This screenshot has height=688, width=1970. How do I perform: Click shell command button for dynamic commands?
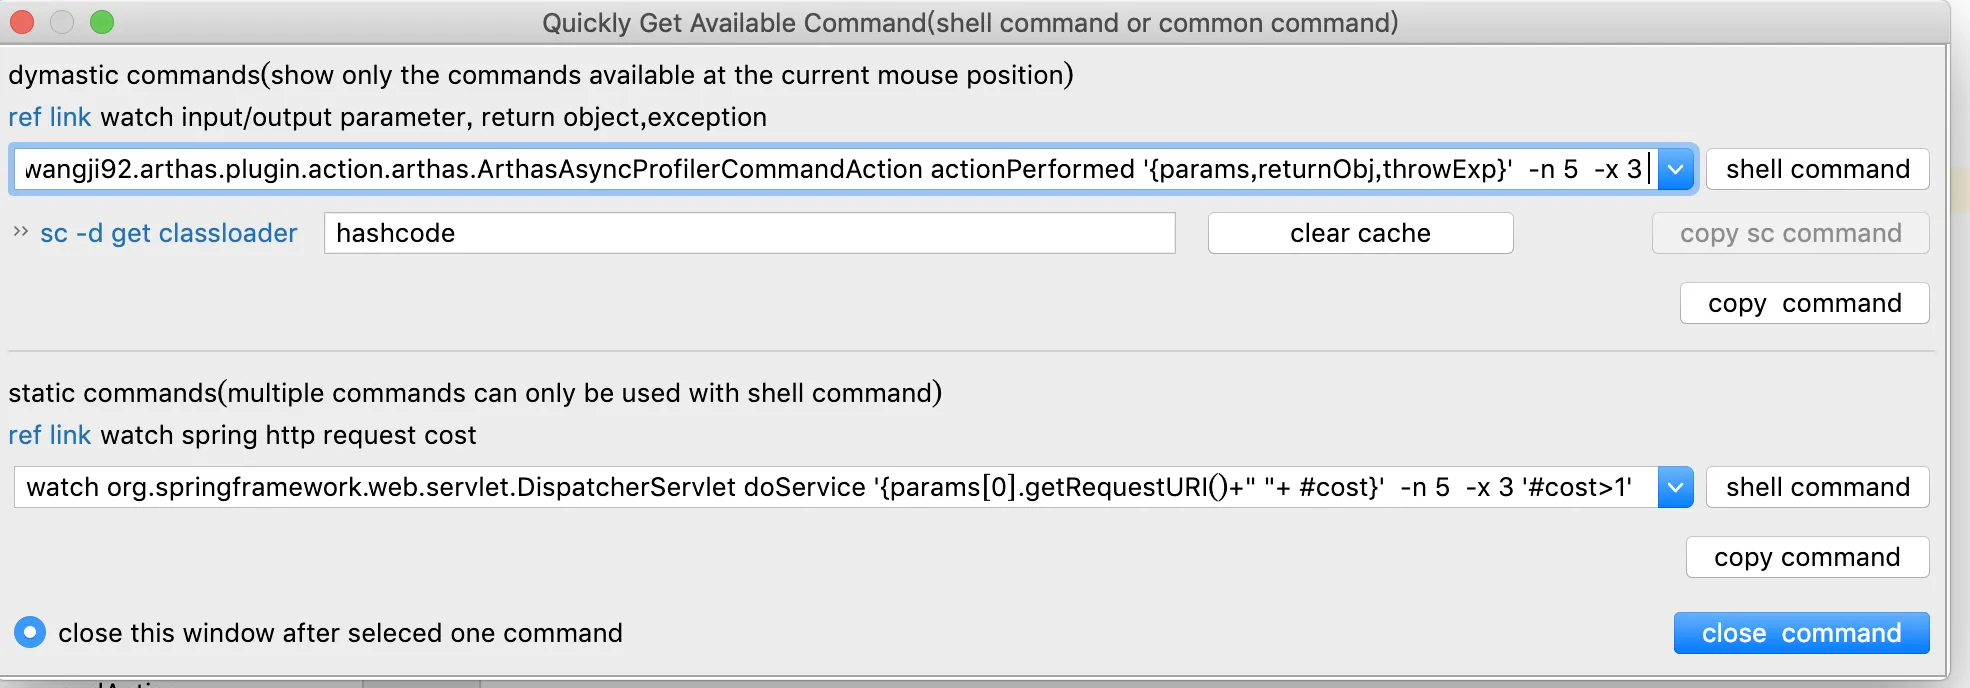(1818, 169)
